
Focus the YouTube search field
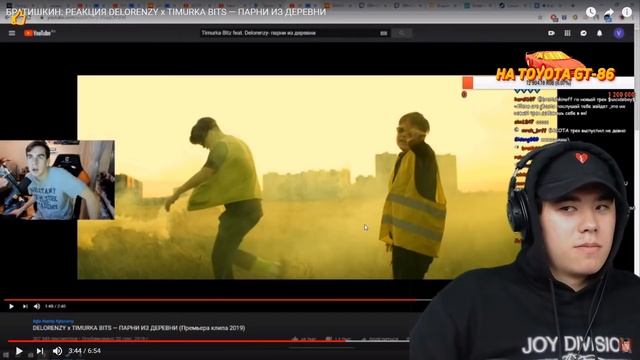pos(289,33)
